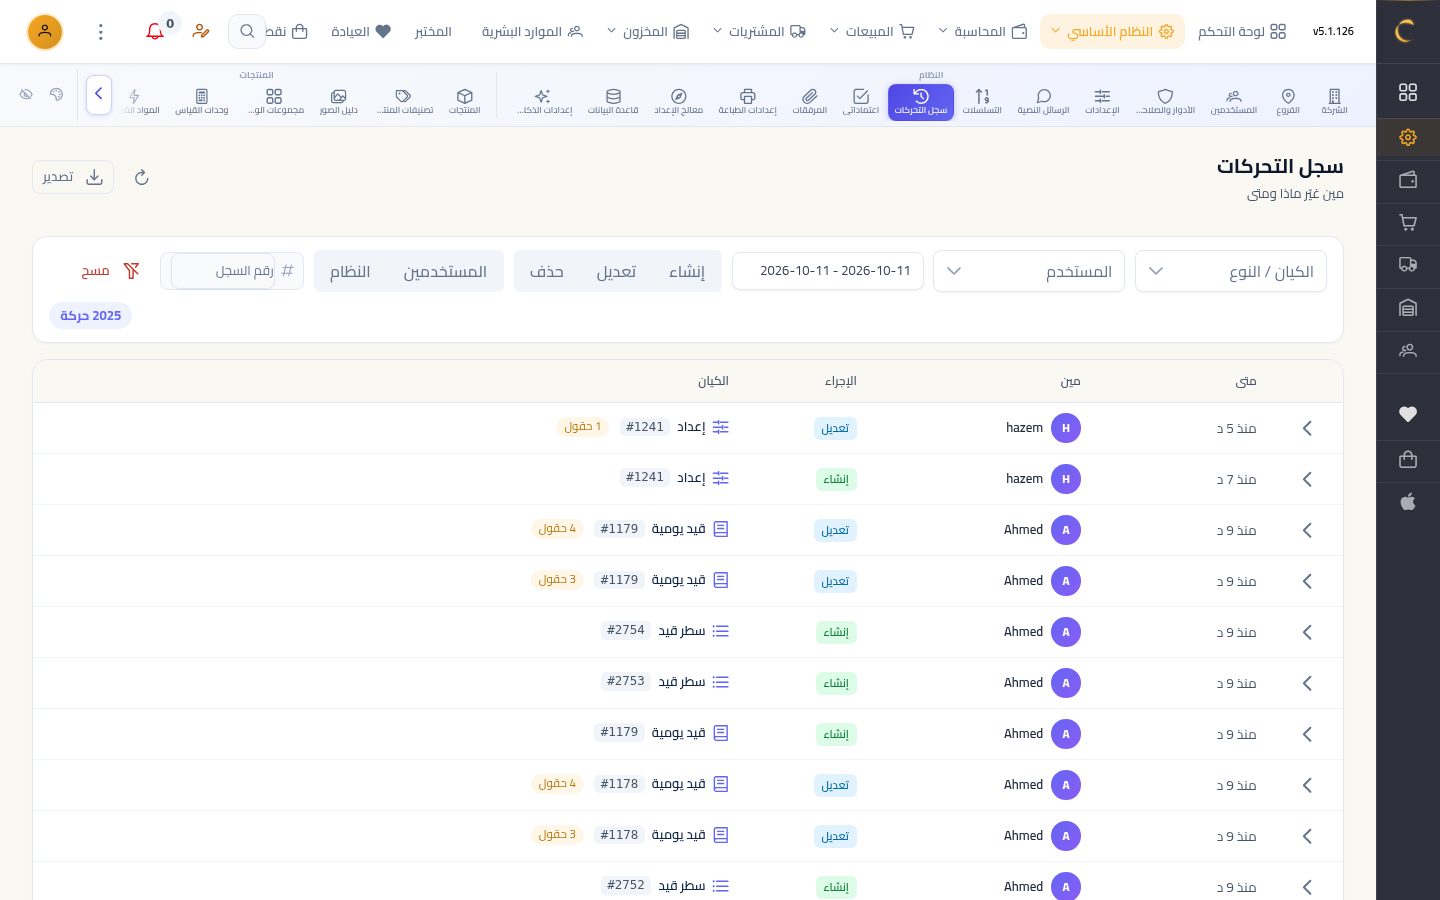Open the notifications bell icon
This screenshot has width=1440, height=900.
pyautogui.click(x=155, y=32)
